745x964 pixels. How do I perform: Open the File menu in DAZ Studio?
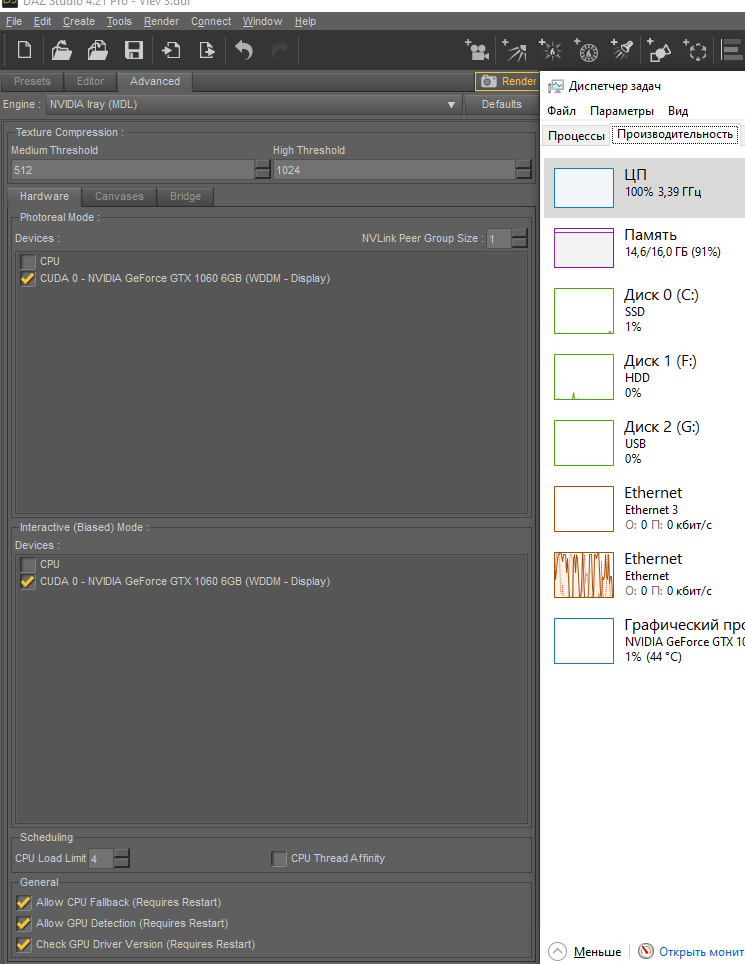coord(14,22)
